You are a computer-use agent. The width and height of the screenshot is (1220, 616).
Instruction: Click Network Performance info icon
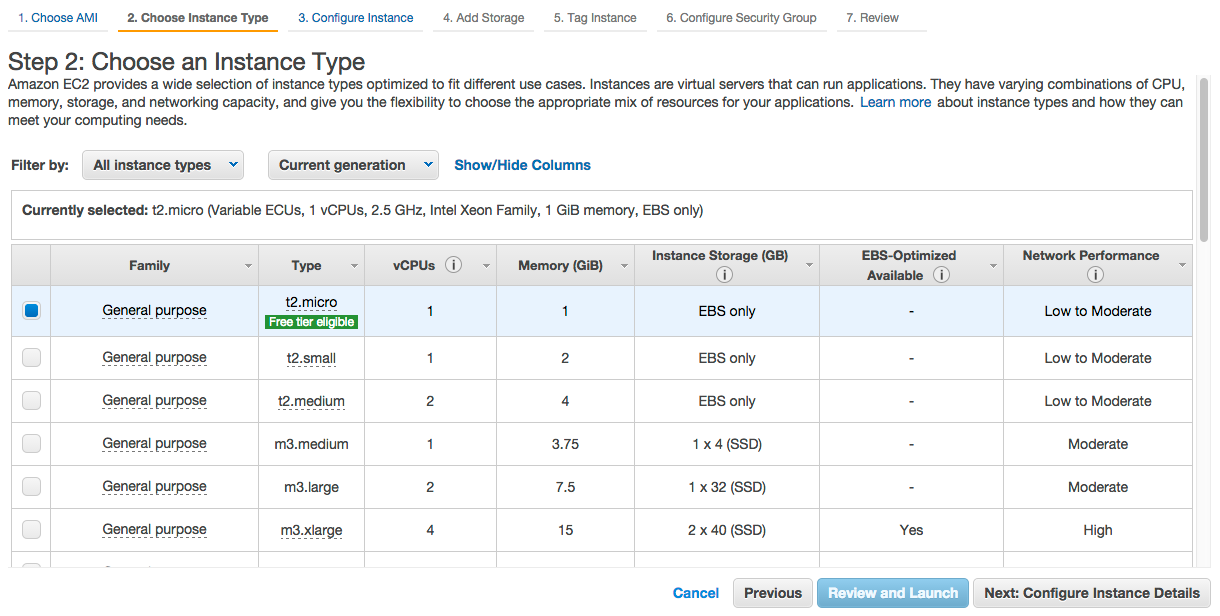[x=1096, y=275]
